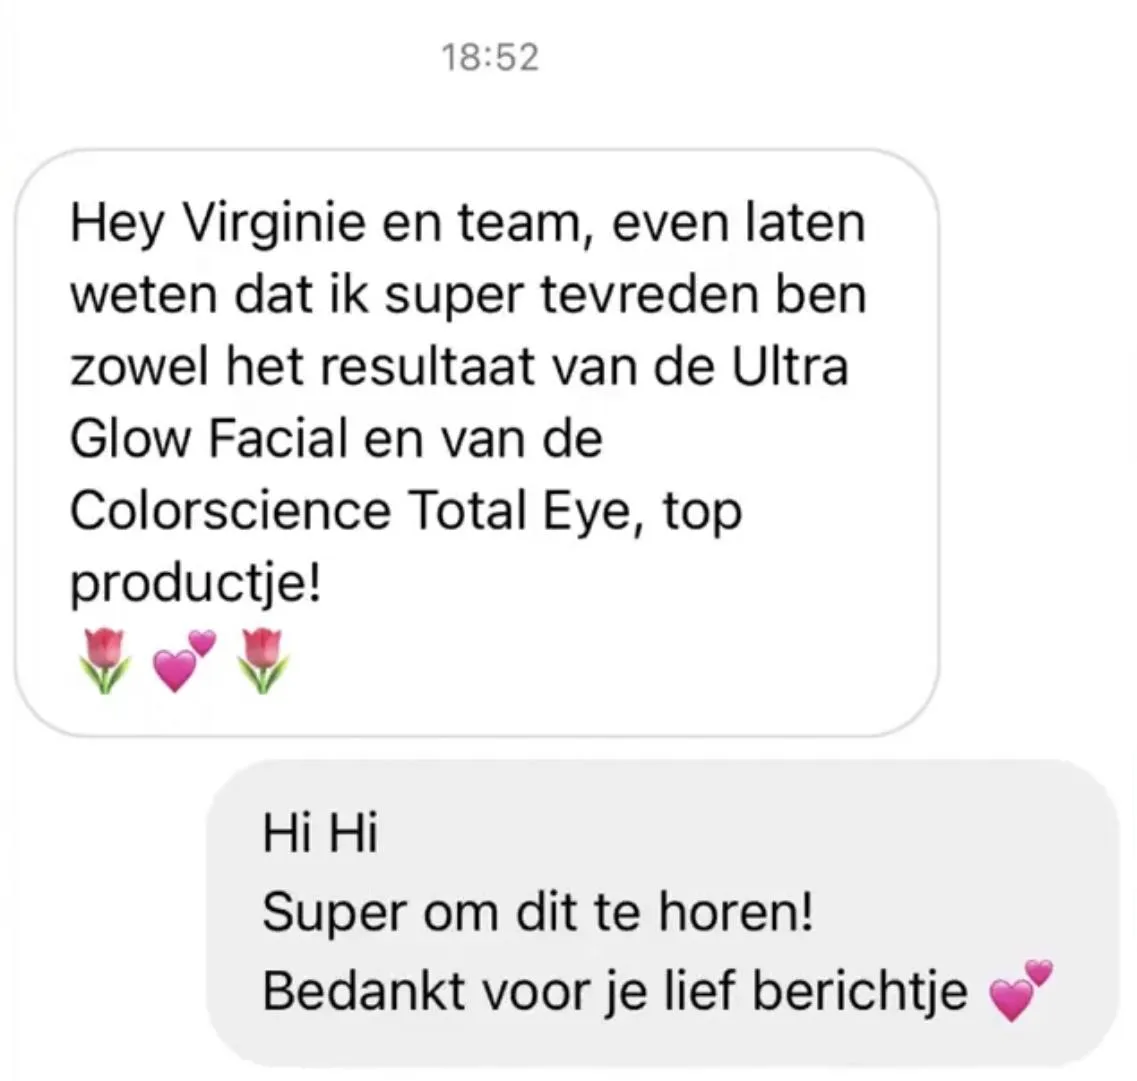Screen dimensions: 1137x1081
Task: Click the pink double-hearts emoji between tulips
Action: click(184, 660)
